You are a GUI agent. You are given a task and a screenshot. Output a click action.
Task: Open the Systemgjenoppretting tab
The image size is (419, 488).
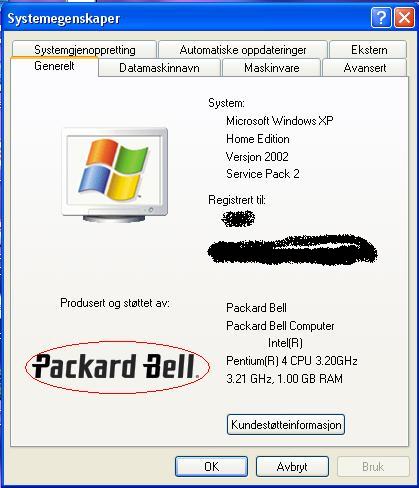pyautogui.click(x=85, y=50)
